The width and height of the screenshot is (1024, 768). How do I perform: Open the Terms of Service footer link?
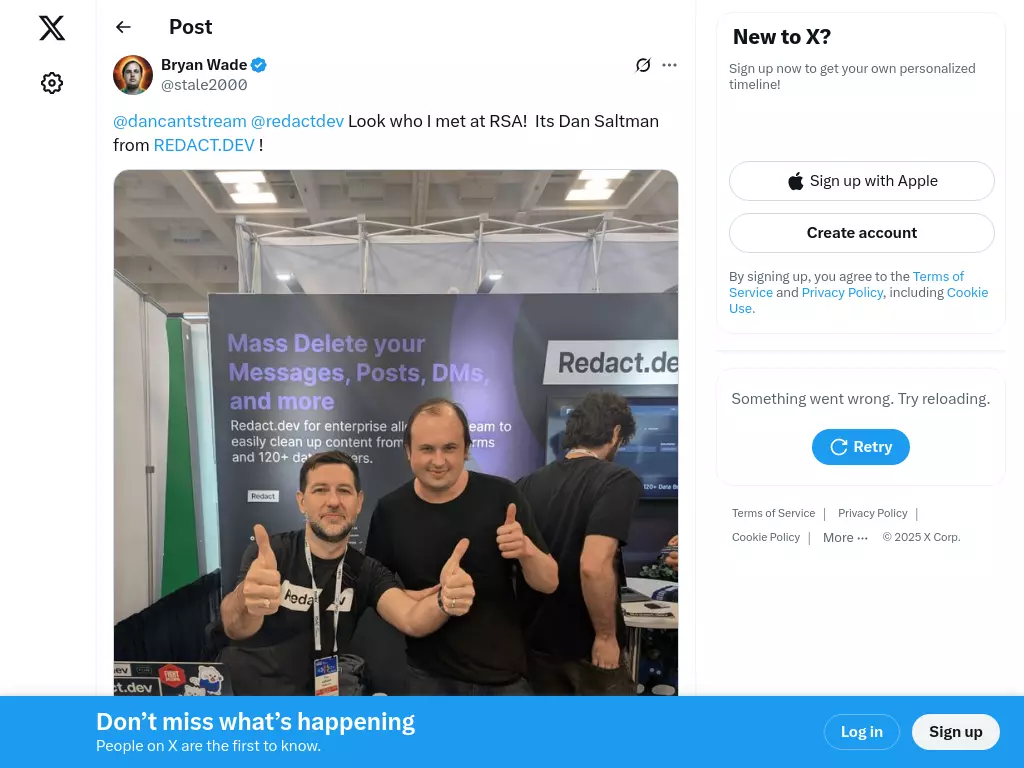click(773, 513)
